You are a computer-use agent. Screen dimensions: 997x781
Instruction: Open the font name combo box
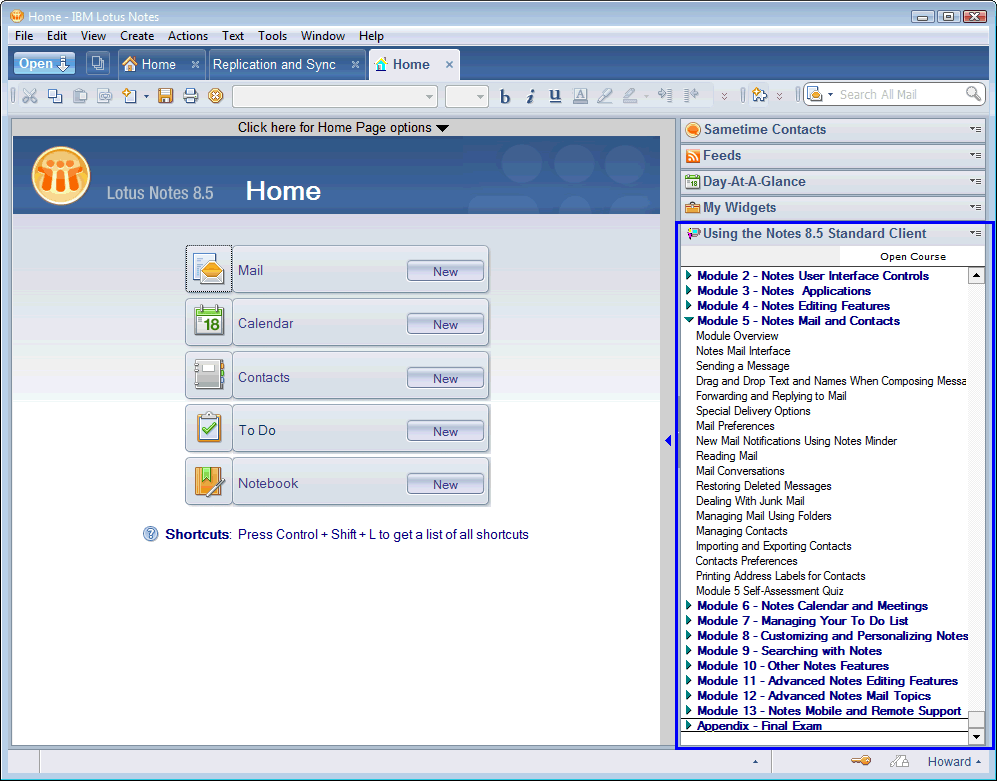335,97
